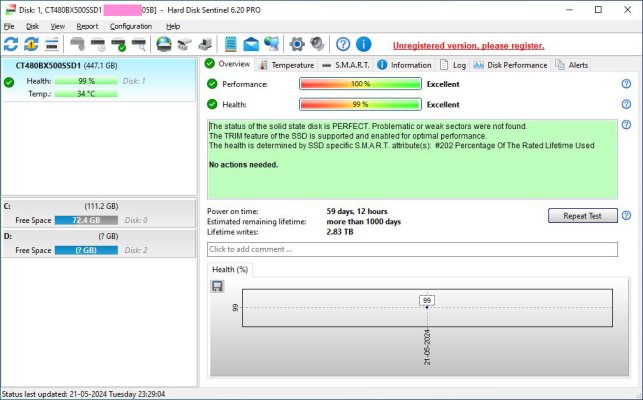Click the '59 days, 12 hours' value
The height and width of the screenshot is (400, 643).
pyautogui.click(x=357, y=211)
